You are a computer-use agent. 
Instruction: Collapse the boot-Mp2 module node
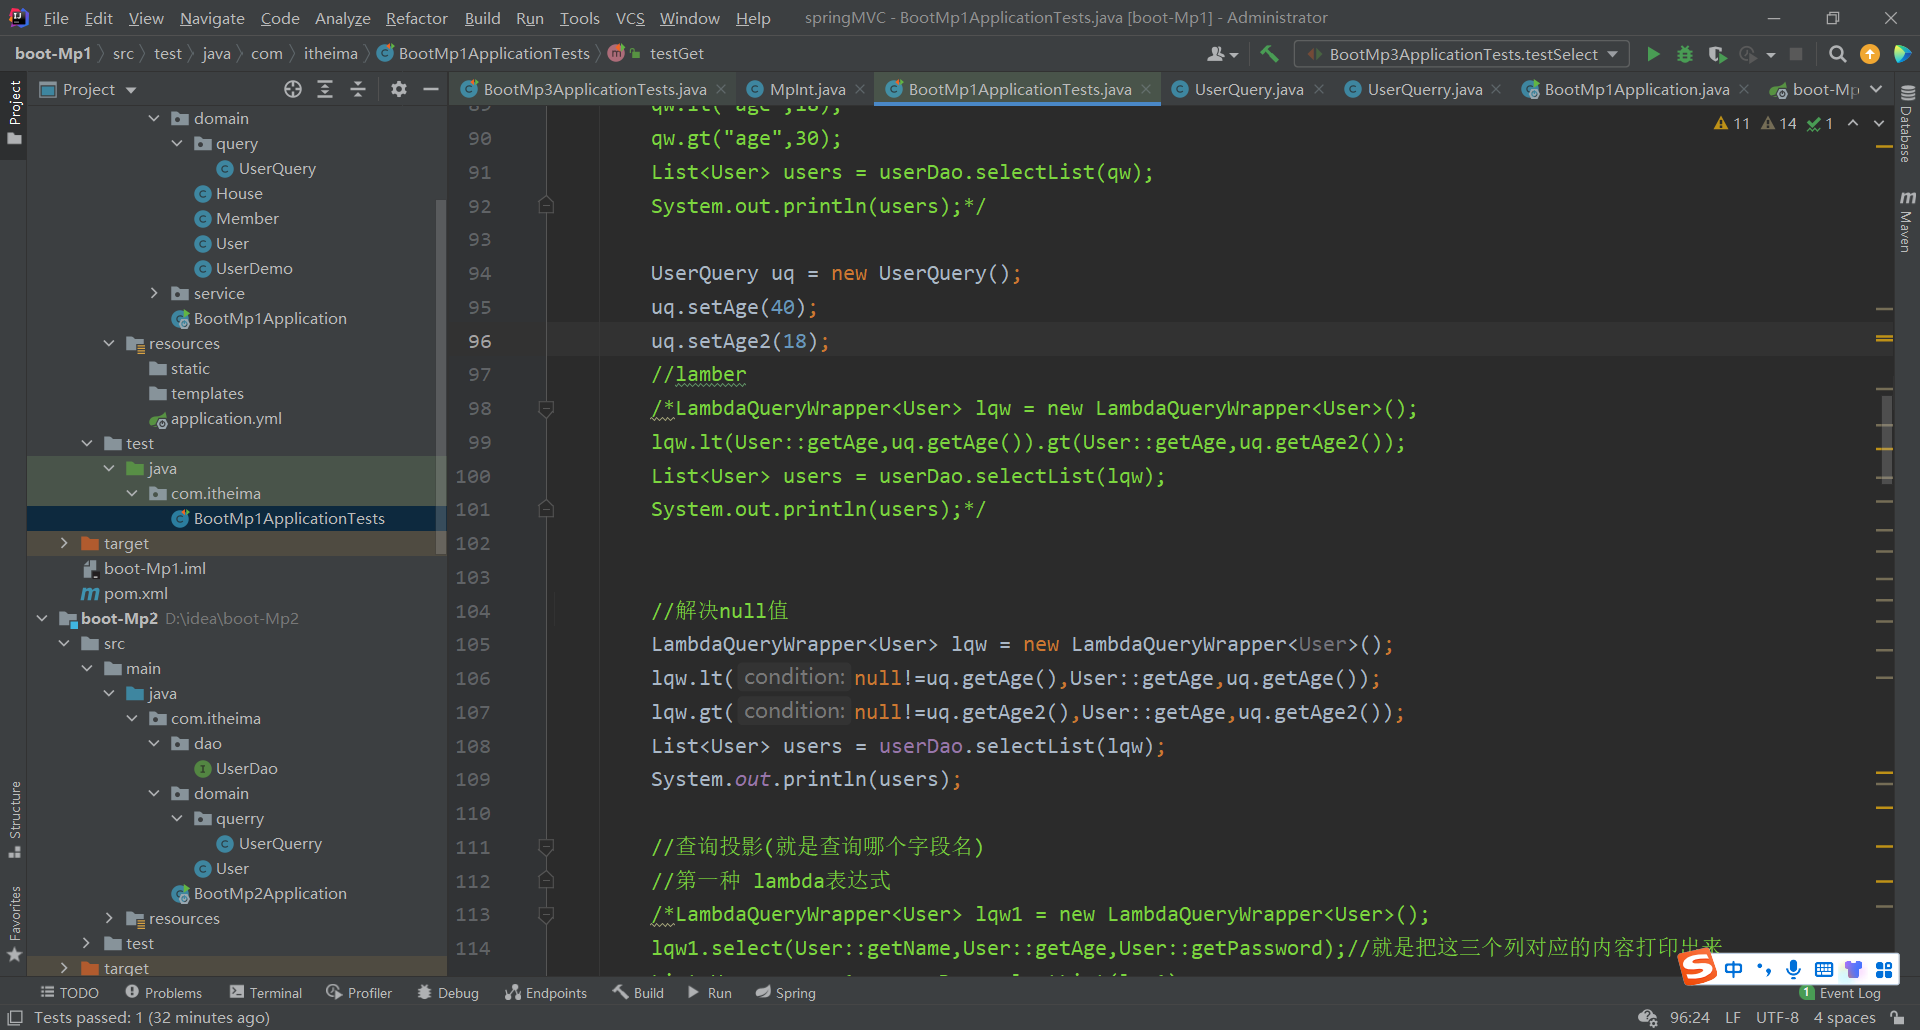[x=42, y=618]
